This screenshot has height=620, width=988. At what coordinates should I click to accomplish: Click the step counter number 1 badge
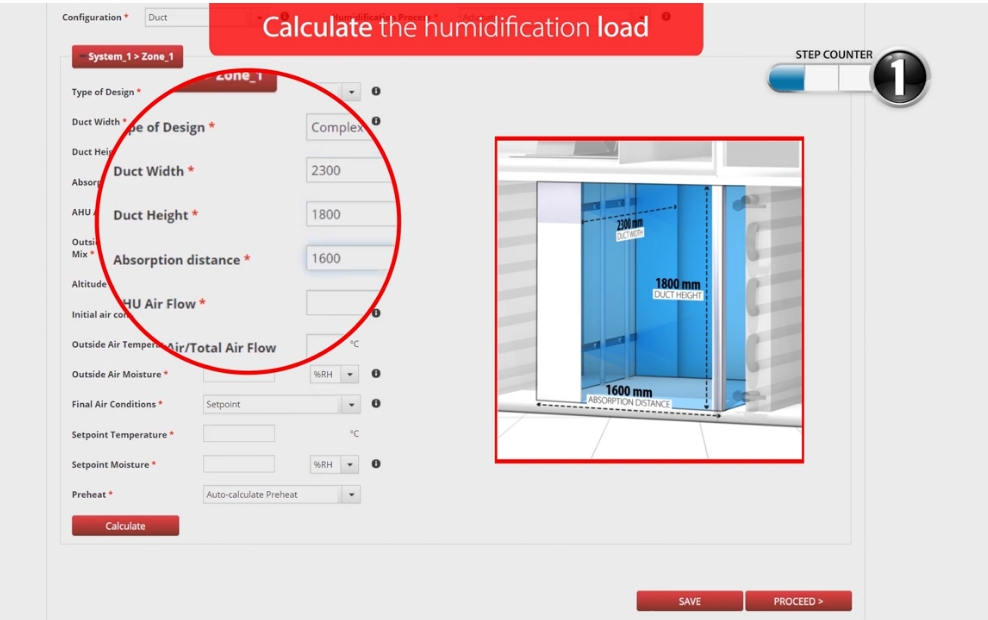pos(899,78)
